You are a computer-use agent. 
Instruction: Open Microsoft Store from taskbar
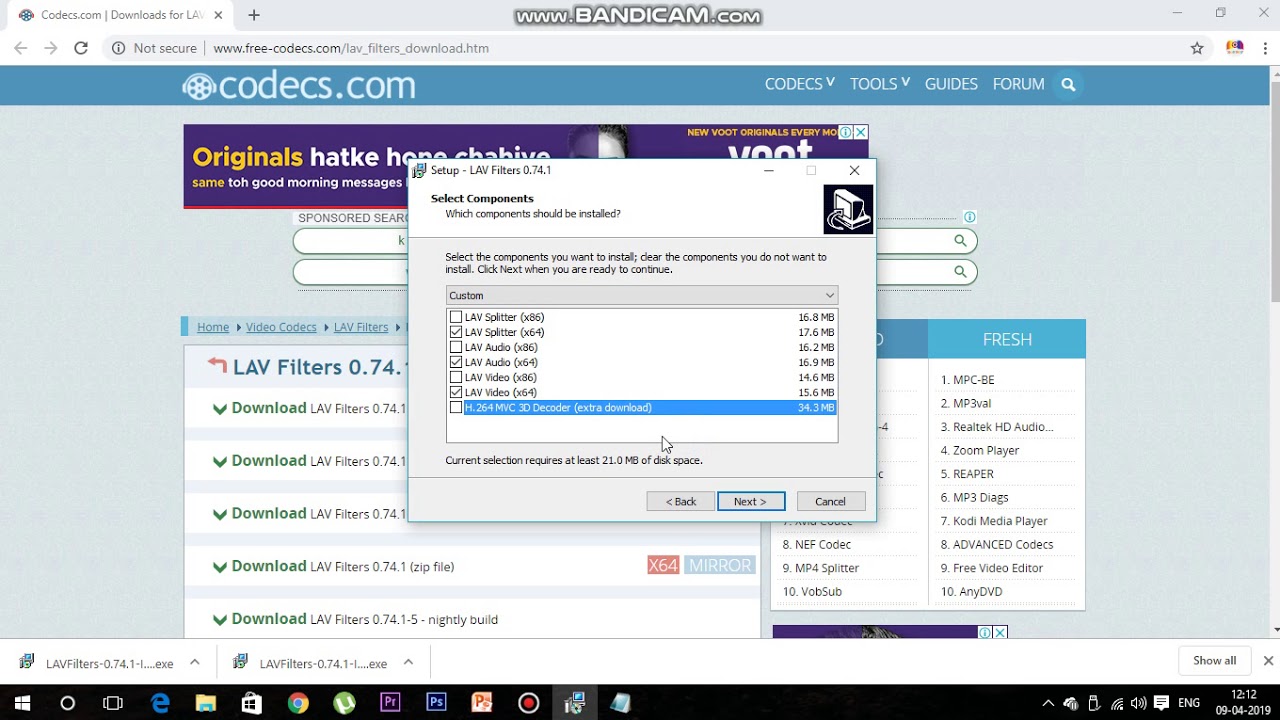click(x=251, y=703)
